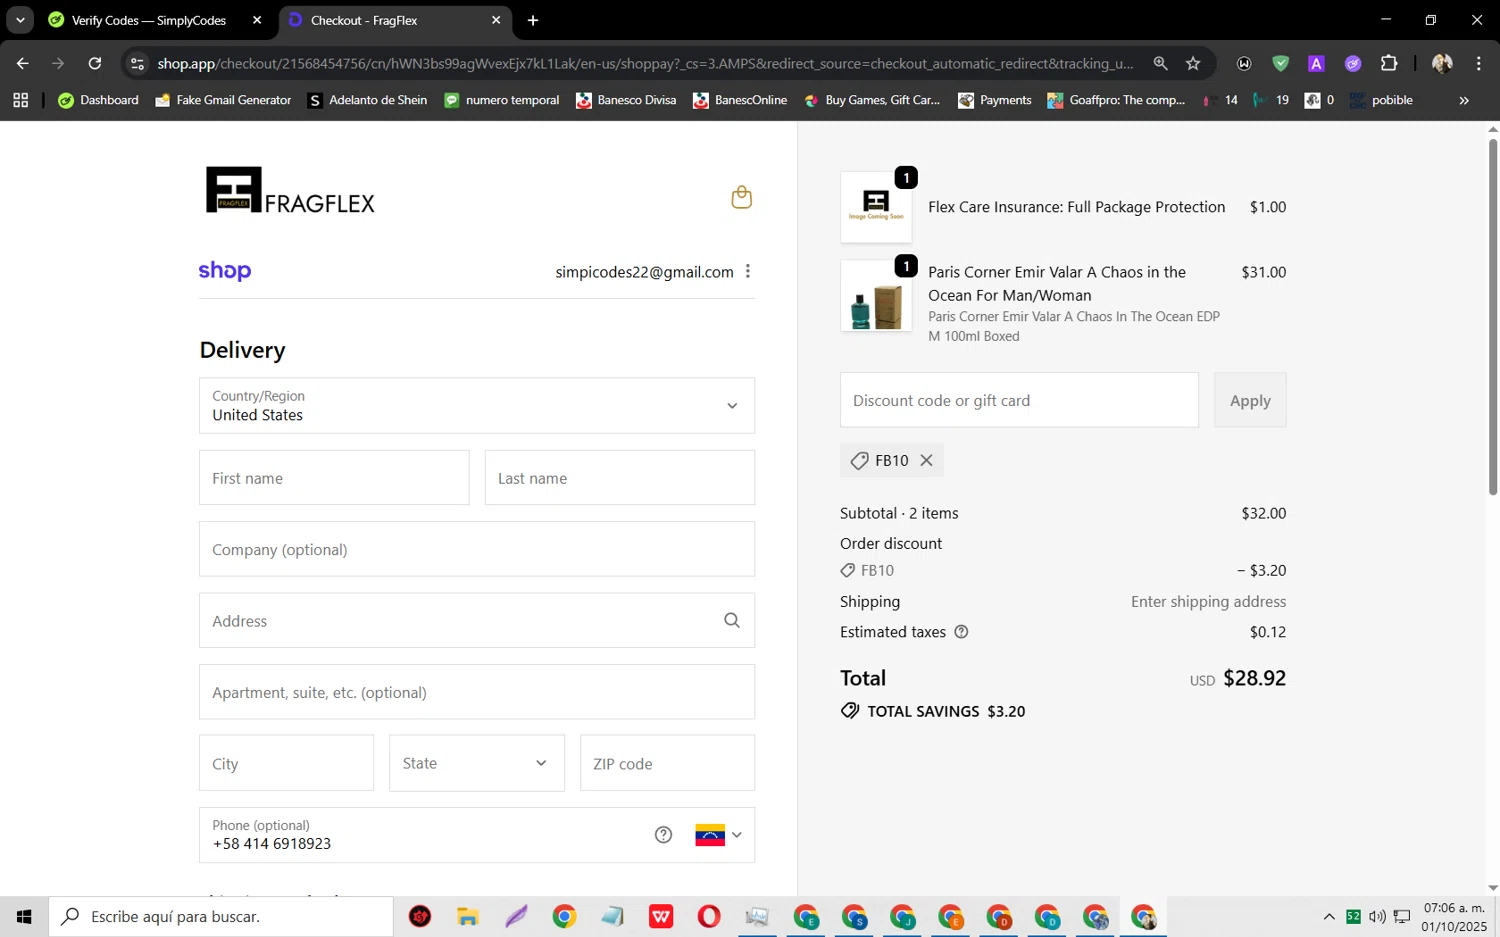Image resolution: width=1500 pixels, height=937 pixels.
Task: Click the address search magnifier icon
Action: click(x=732, y=621)
